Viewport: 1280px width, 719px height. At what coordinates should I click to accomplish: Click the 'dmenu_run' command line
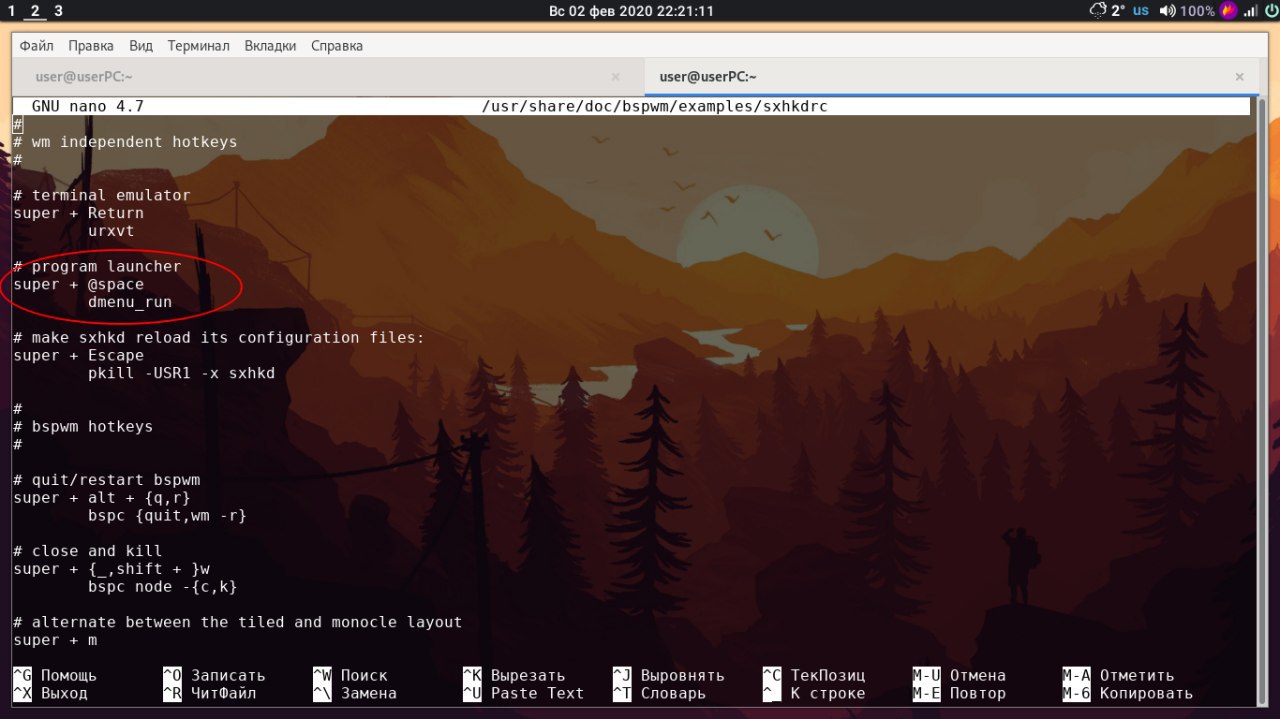tap(130, 302)
